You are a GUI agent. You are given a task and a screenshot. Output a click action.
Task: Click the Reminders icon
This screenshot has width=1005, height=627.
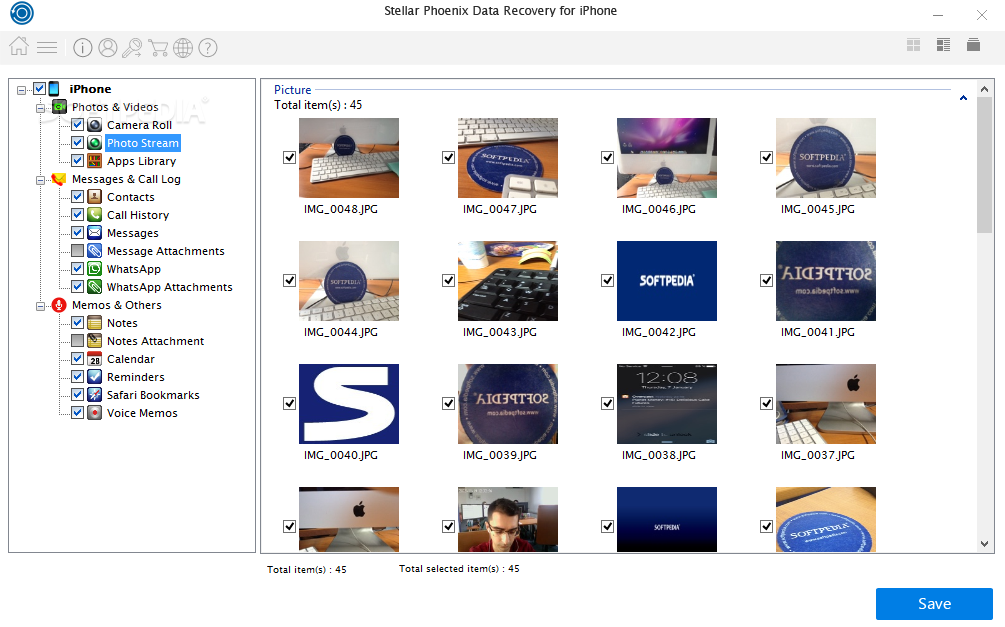point(94,376)
